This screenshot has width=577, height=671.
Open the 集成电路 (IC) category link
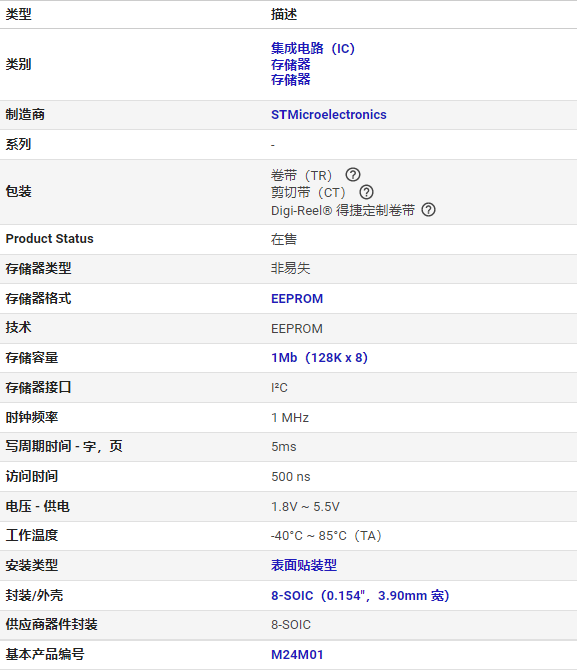coord(313,48)
